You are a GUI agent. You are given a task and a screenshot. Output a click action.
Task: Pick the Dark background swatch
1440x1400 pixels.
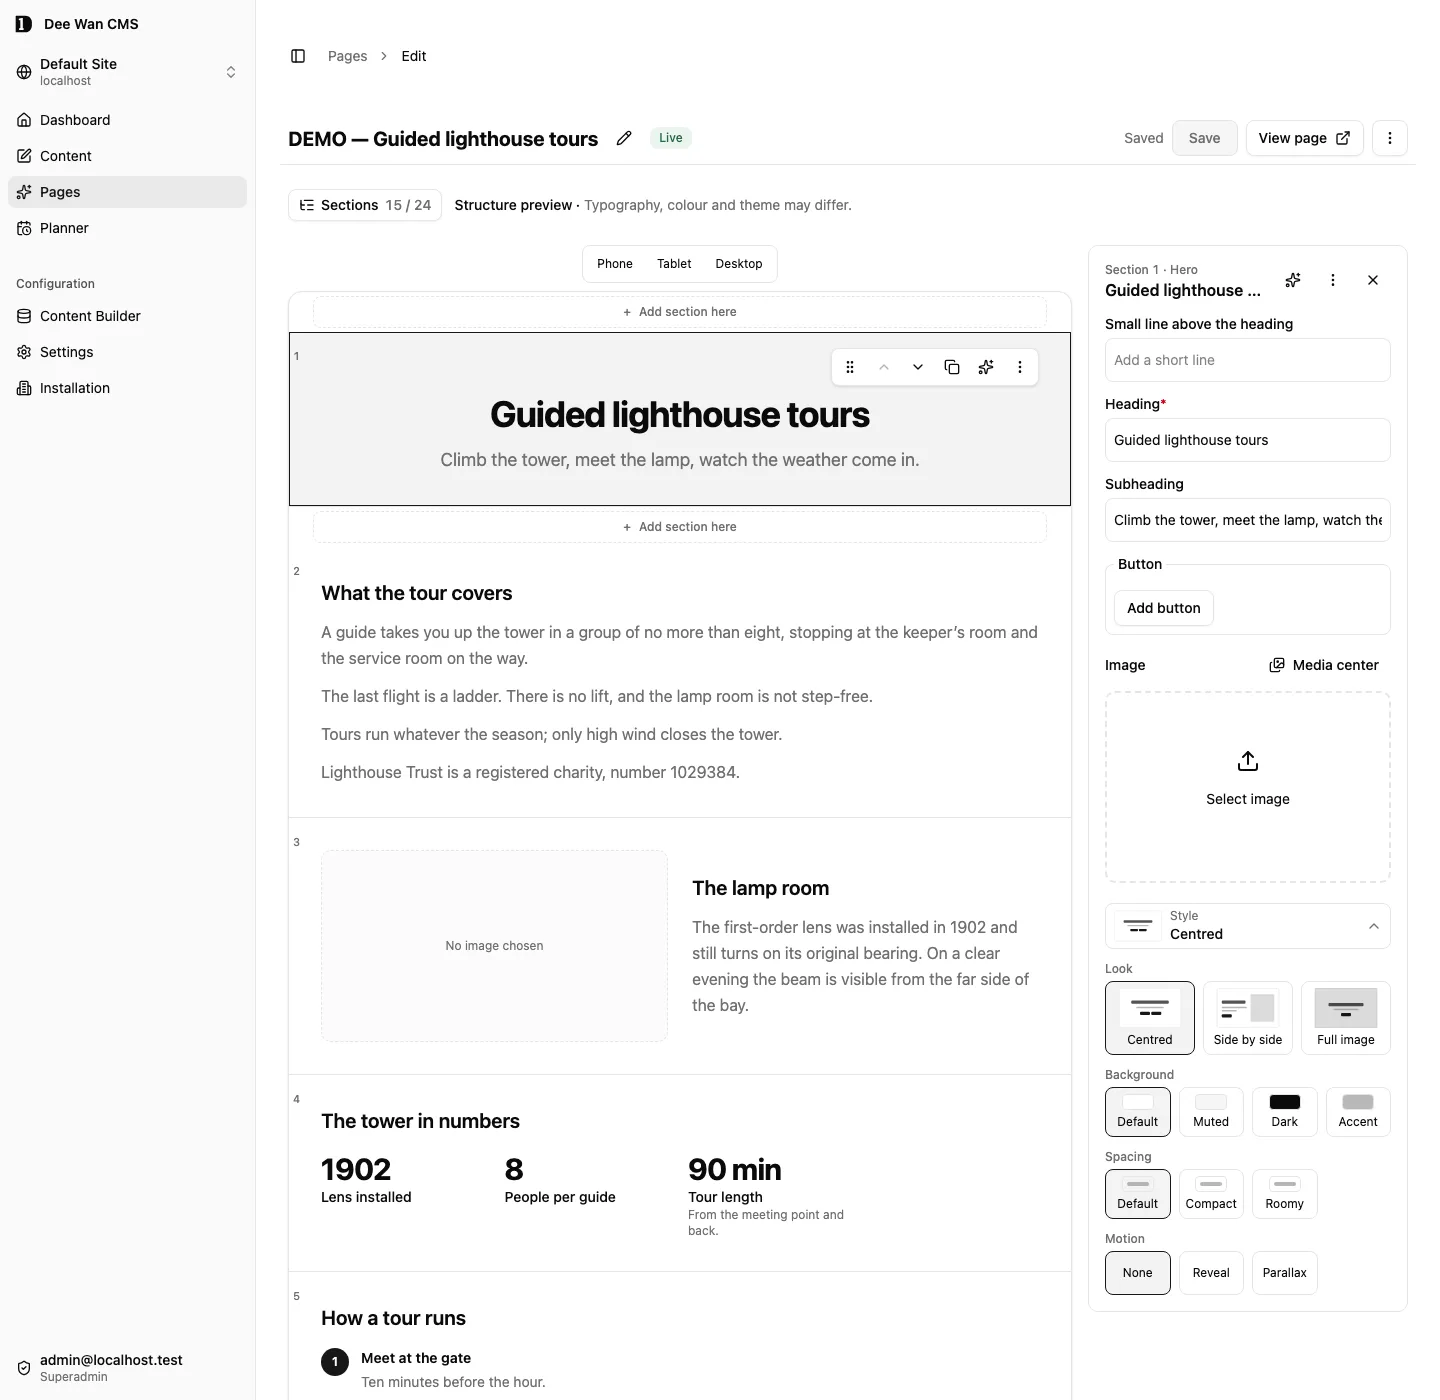pos(1285,1112)
